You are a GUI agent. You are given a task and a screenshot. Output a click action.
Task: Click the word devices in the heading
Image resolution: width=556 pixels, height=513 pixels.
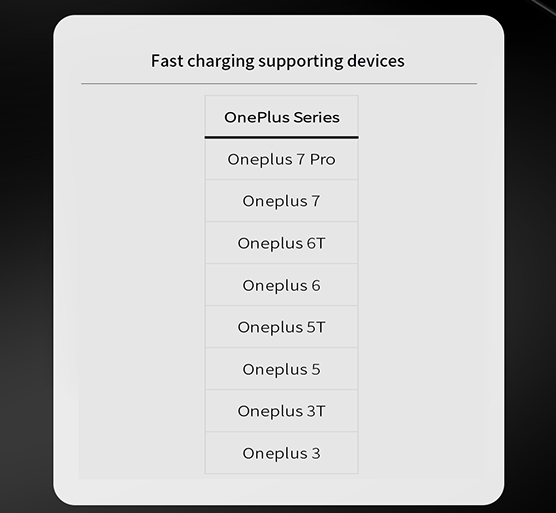pos(376,61)
